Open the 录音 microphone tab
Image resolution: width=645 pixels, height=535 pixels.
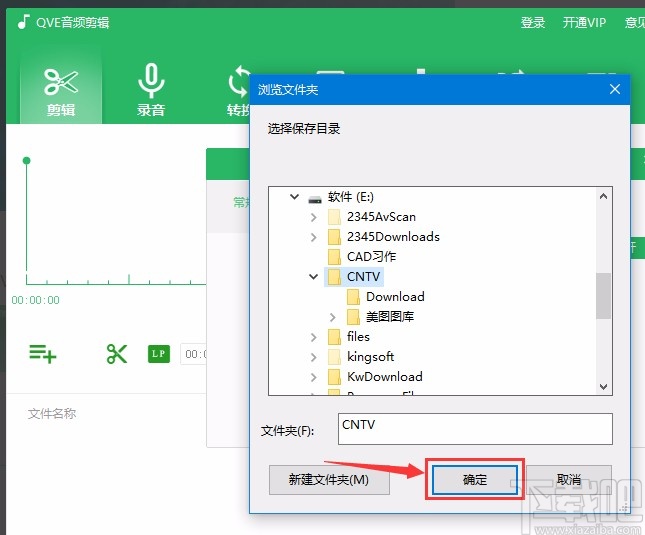[151, 91]
